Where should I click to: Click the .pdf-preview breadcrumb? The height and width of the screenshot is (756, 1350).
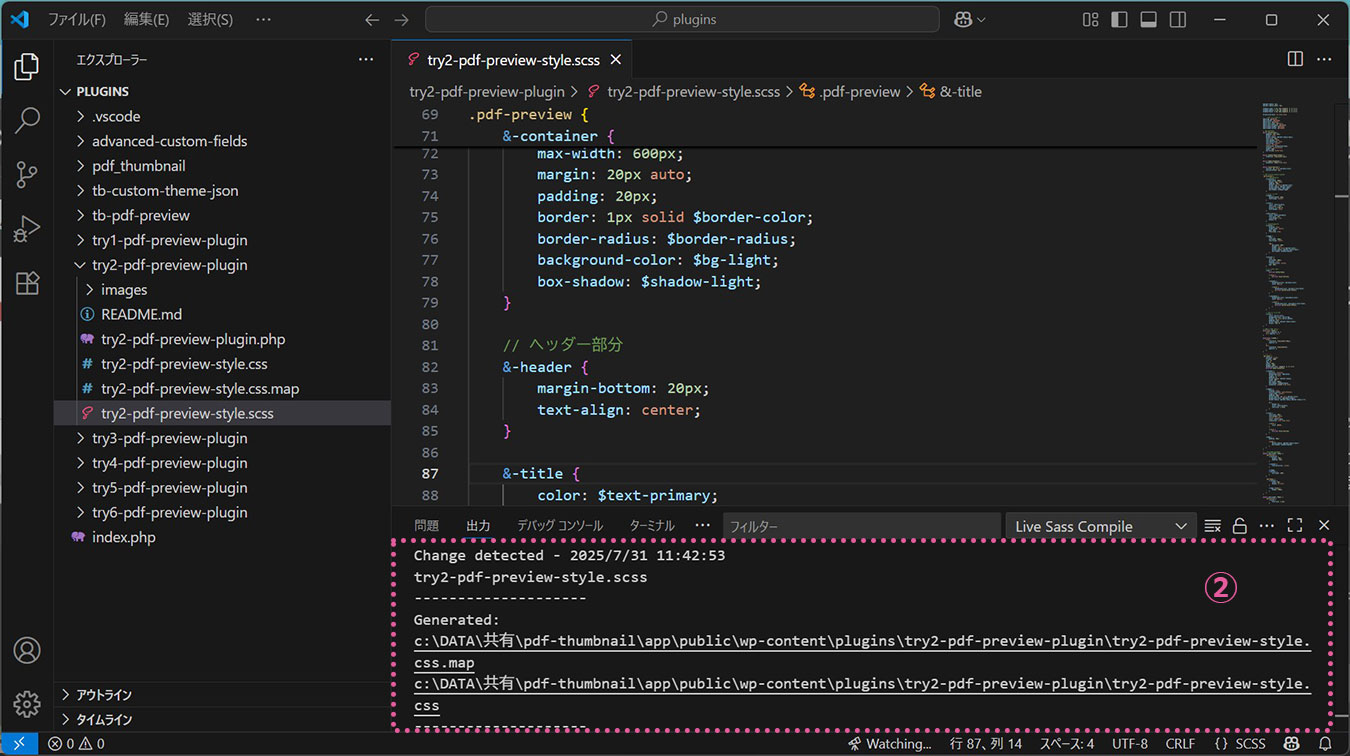849,91
